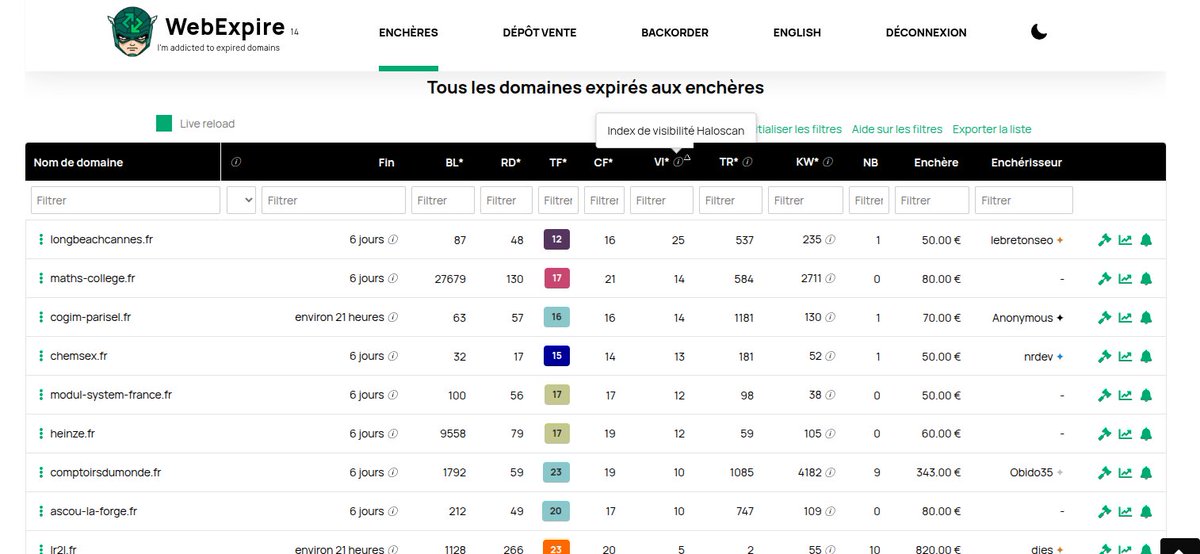The image size is (1200, 554).
Task: Open the longbeachcannes.fr domain link
Action: point(101,240)
